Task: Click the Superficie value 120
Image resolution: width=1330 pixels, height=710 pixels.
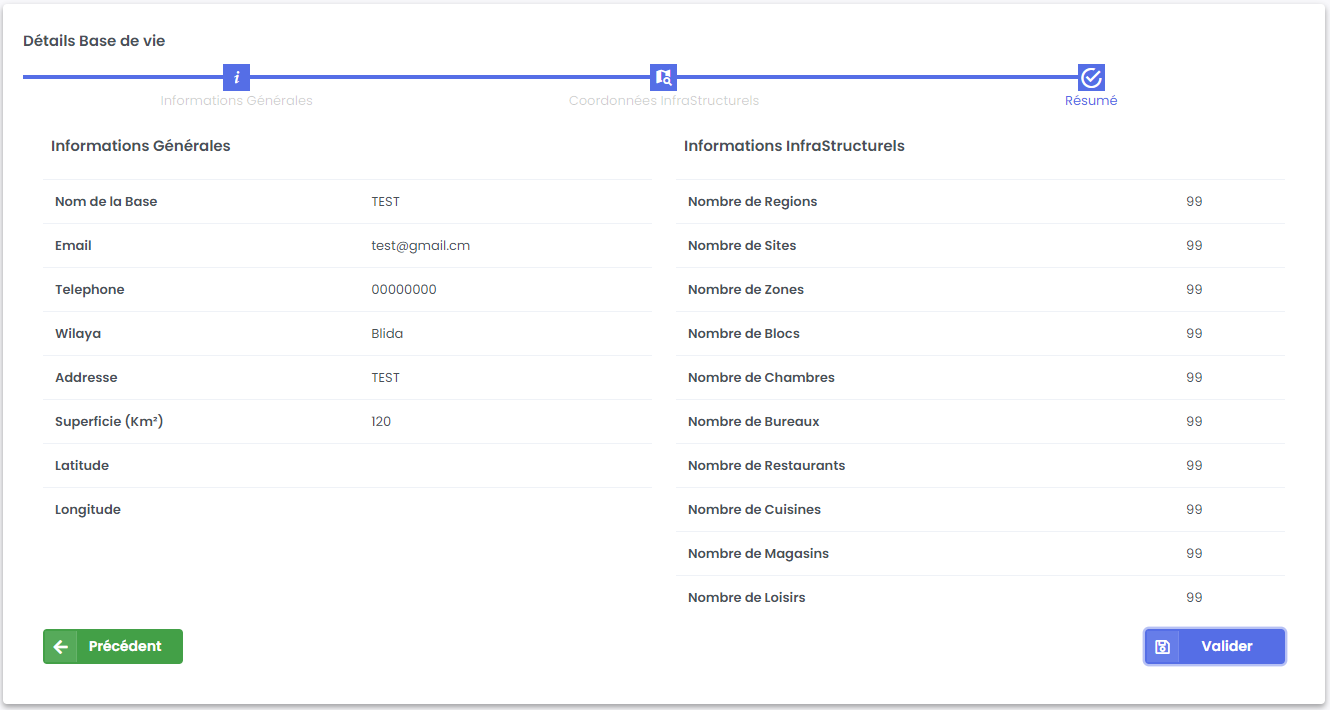Action: coord(381,422)
